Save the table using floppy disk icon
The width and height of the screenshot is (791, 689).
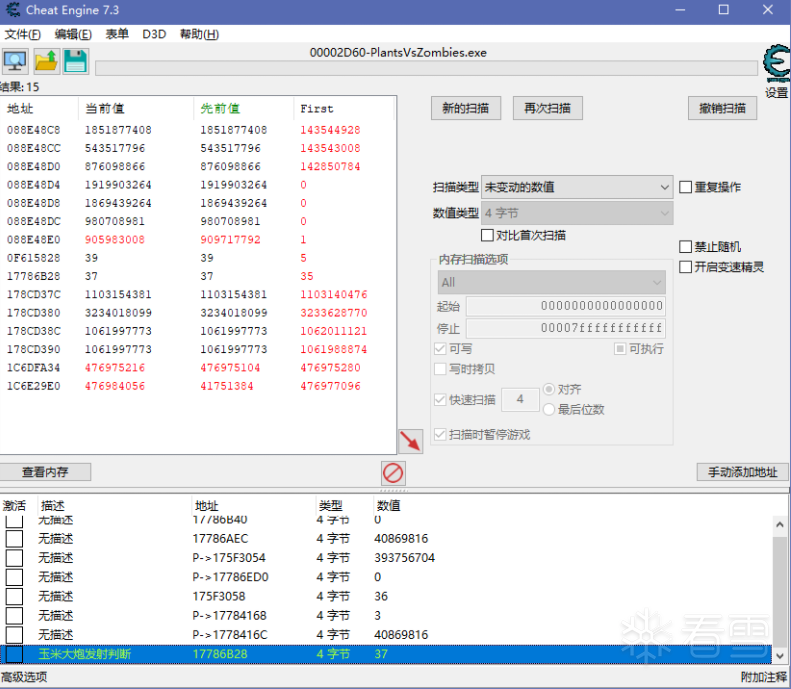pos(76,62)
